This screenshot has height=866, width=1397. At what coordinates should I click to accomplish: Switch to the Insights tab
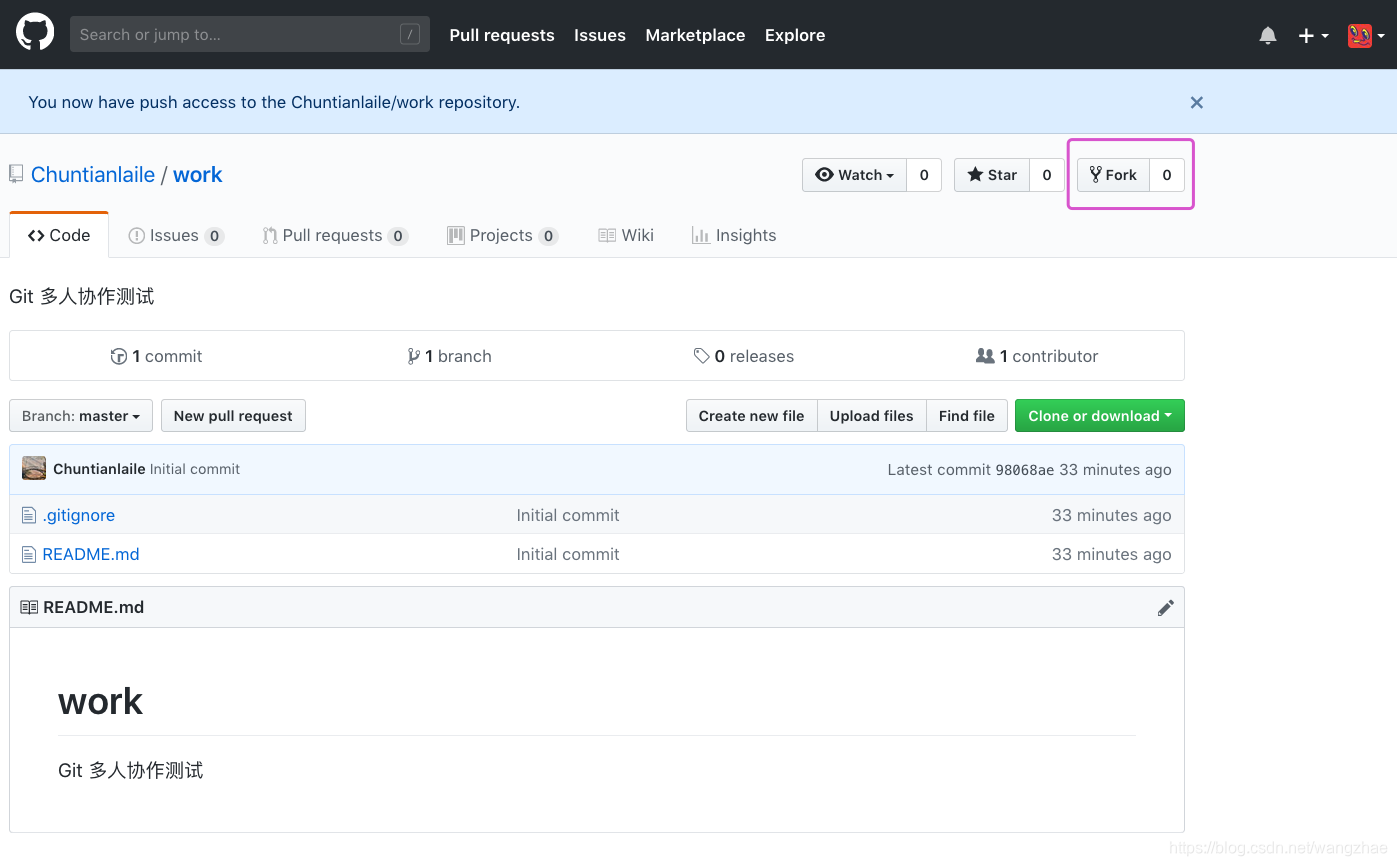[x=734, y=235]
